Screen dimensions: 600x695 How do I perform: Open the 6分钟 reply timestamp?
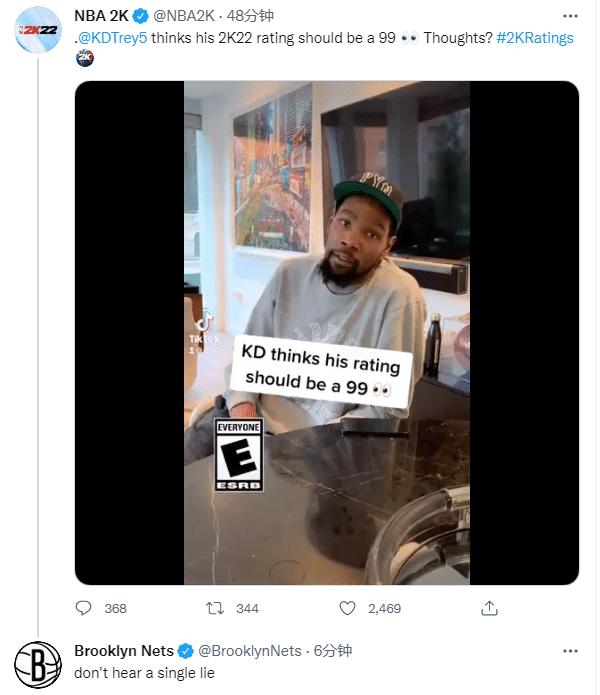(x=332, y=651)
